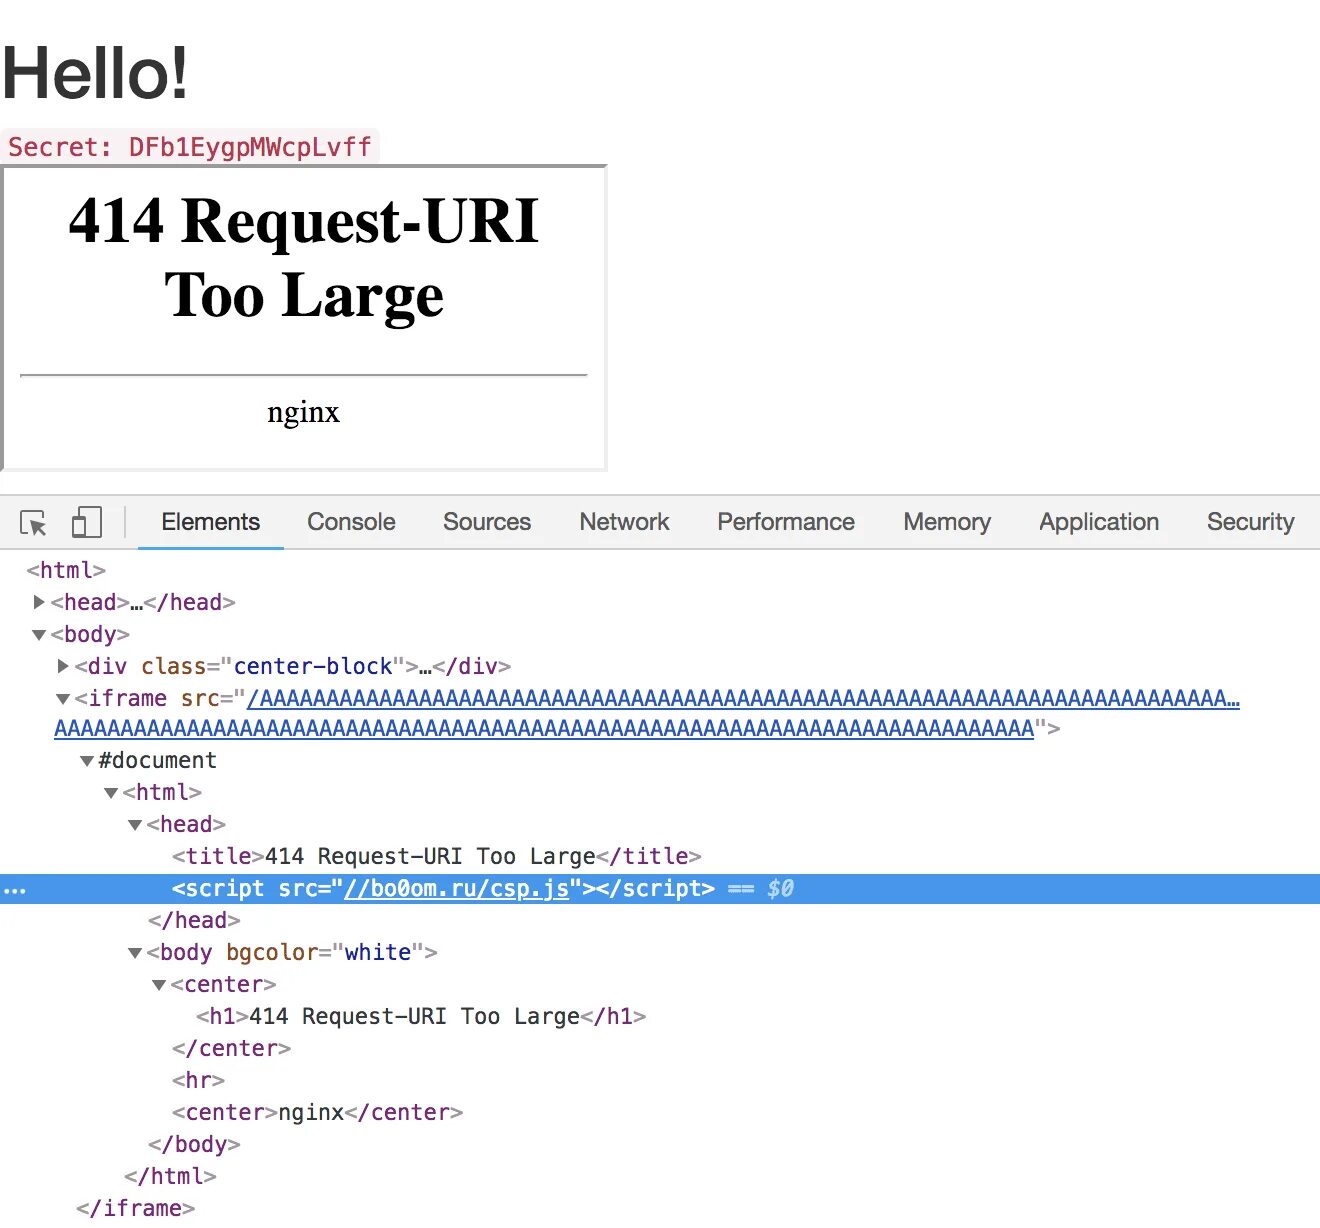Image resolution: width=1320 pixels, height=1228 pixels.
Task: Open the Sources tab
Action: point(487,522)
